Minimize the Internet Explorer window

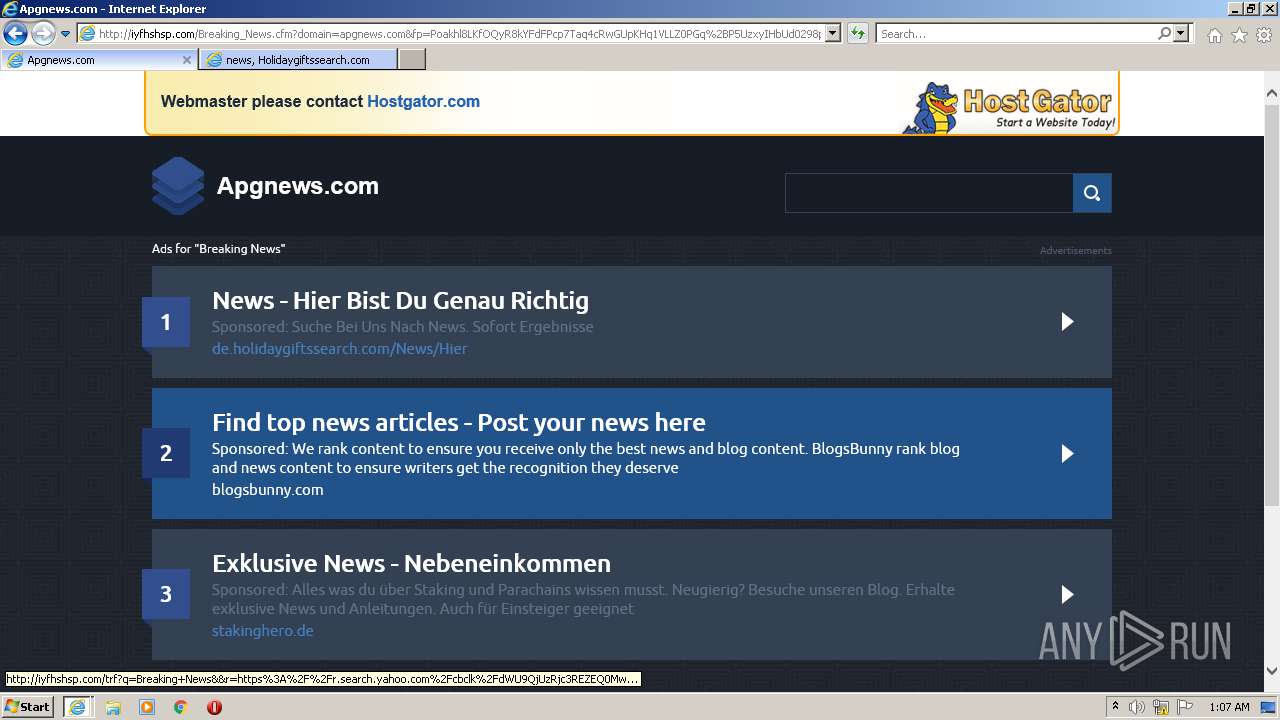[1233, 9]
